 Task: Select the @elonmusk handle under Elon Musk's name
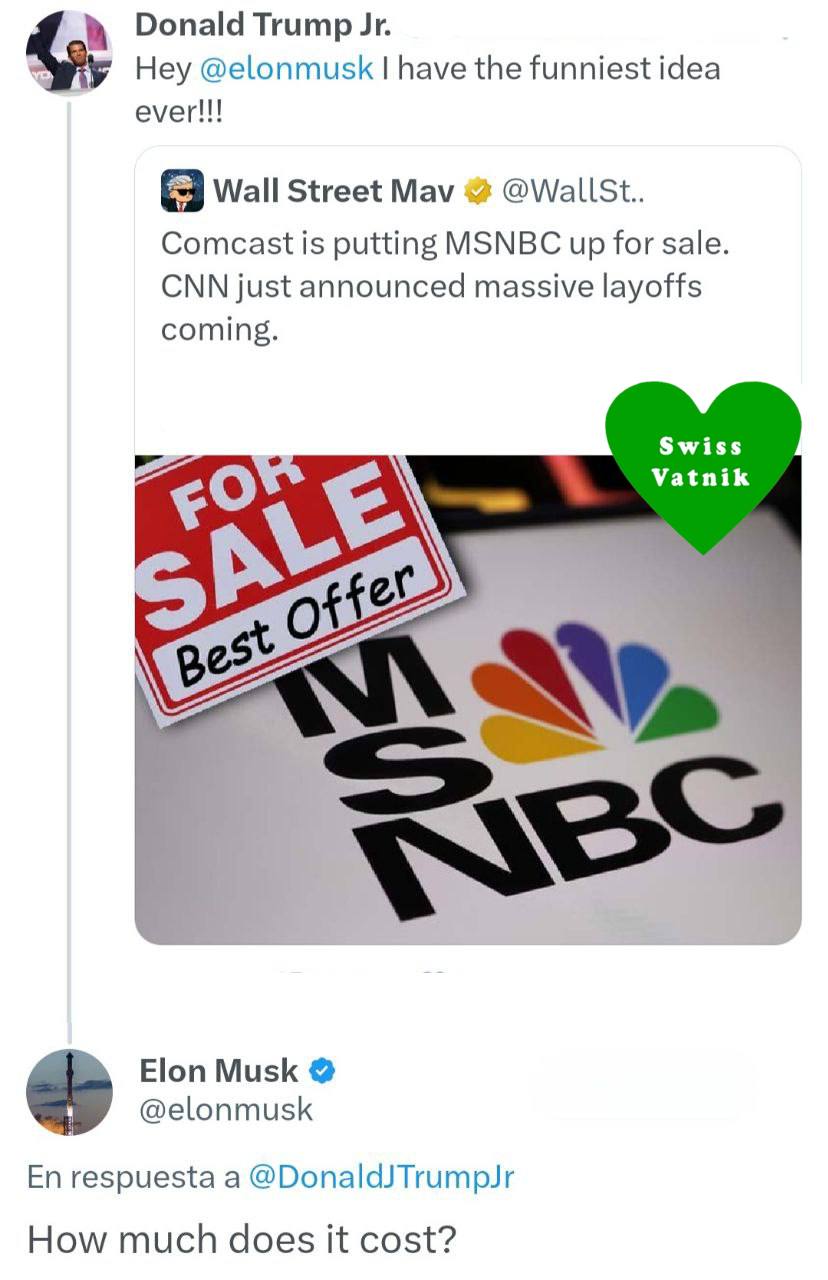(226, 1109)
